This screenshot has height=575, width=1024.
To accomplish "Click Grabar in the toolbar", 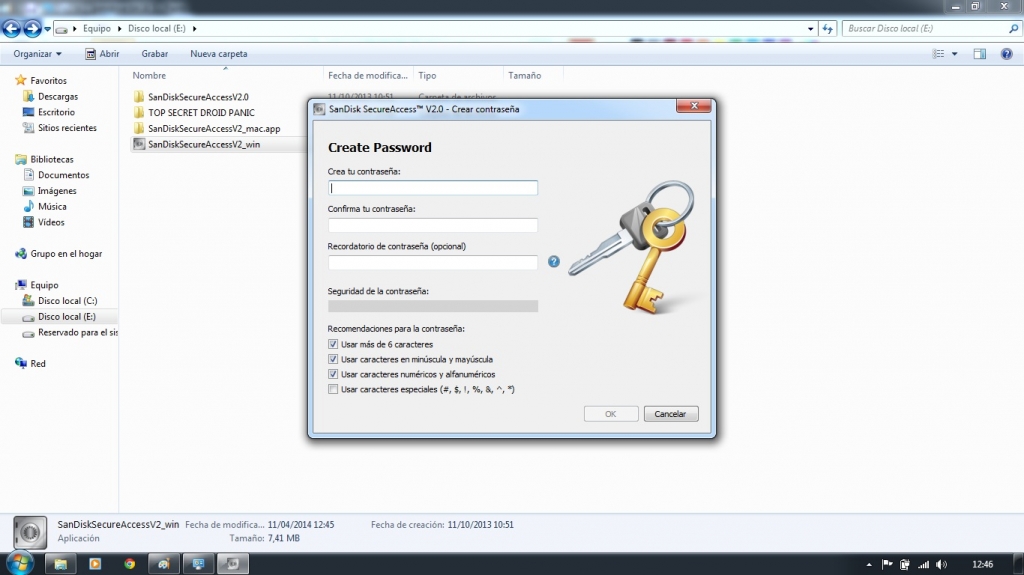I will tap(155, 54).
